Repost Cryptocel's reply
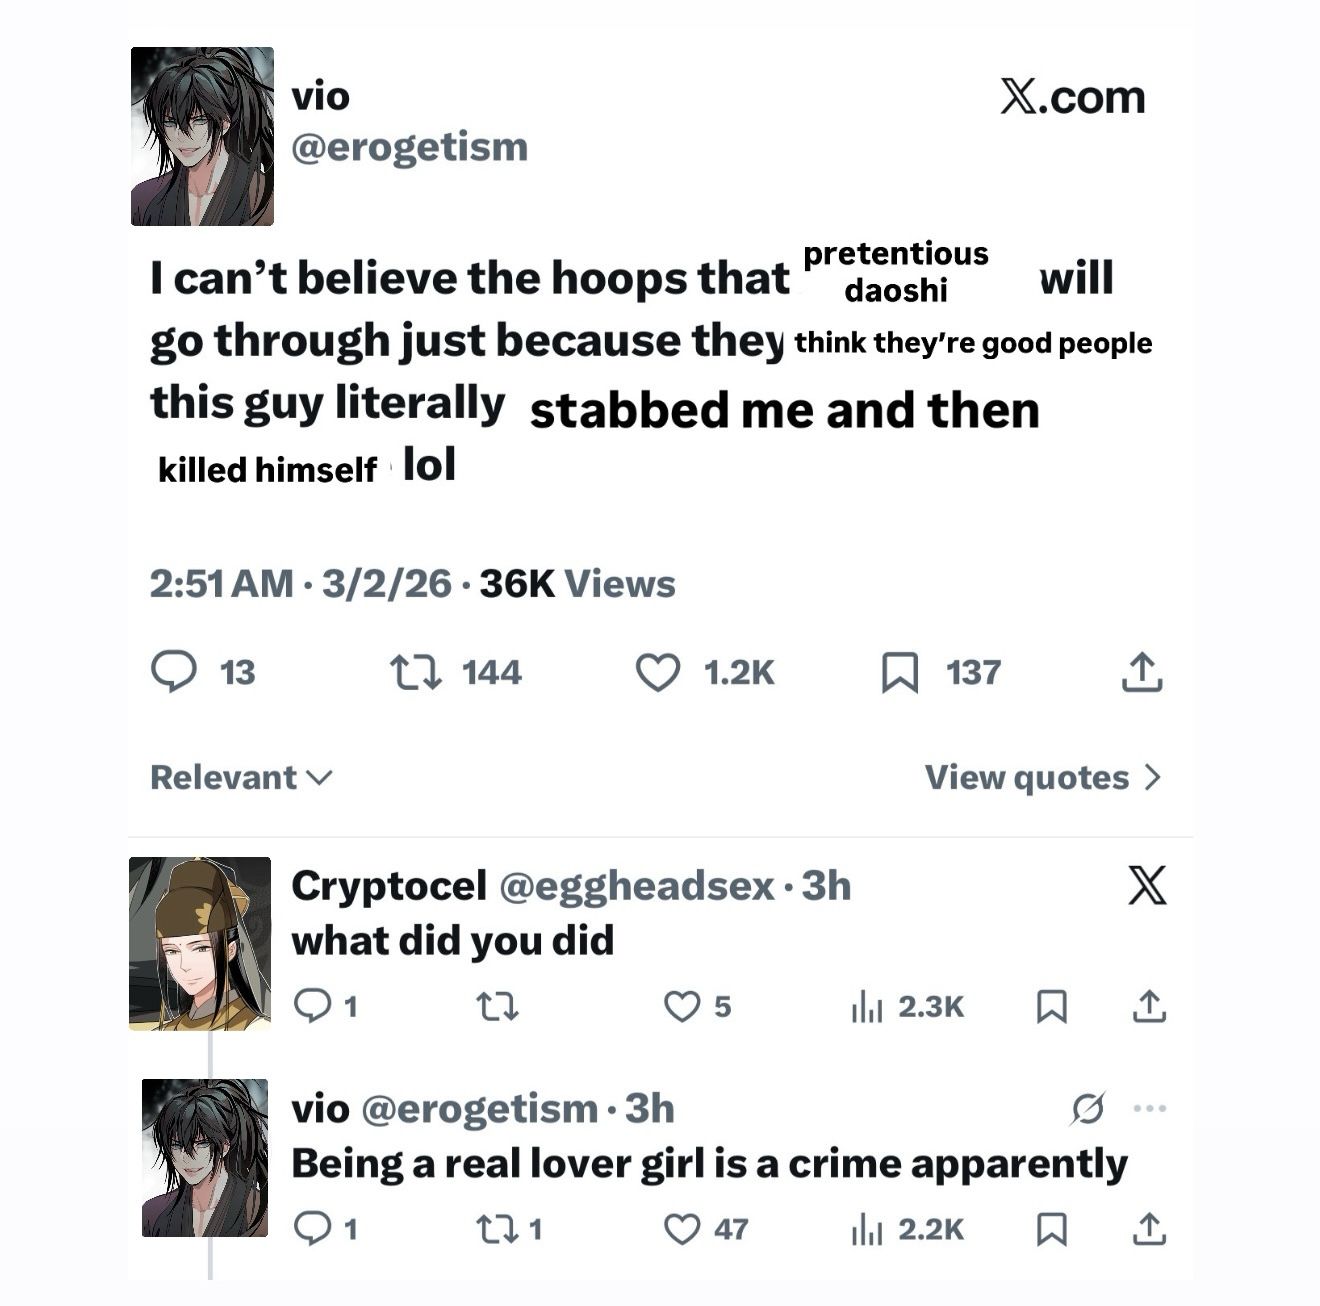Screen dimensions: 1320x1306 [497, 1005]
